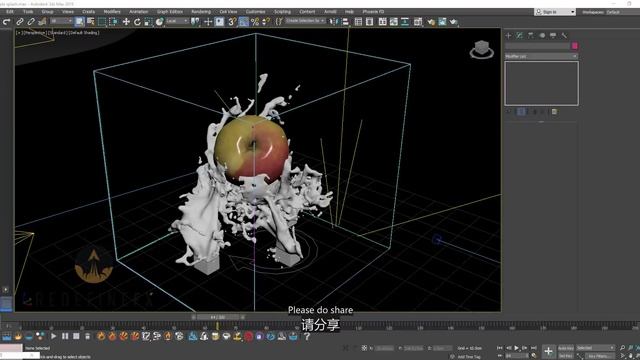Go to the start frame
Screen dimensions: 640x360
500,348
